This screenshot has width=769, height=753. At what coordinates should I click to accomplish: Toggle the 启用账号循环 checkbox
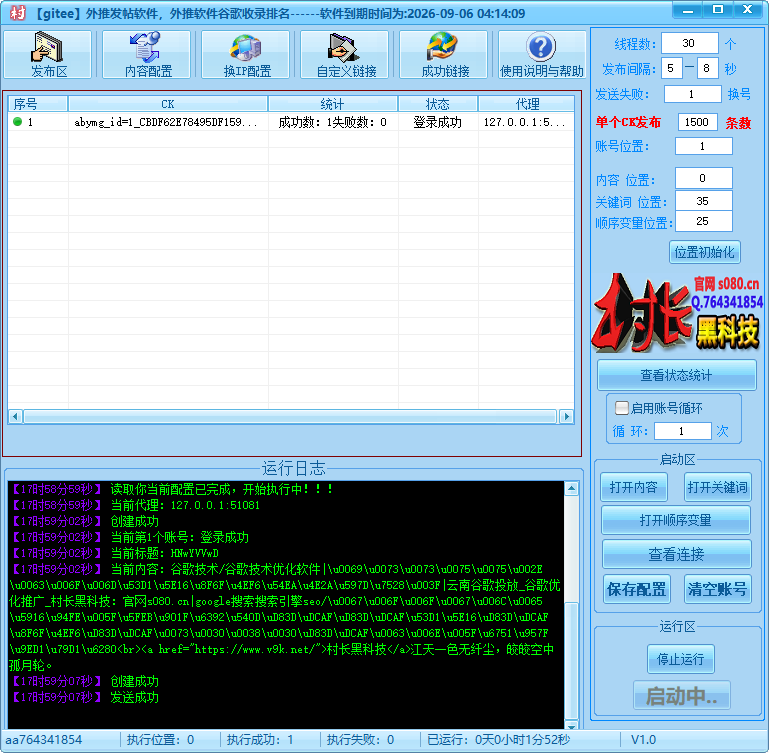click(621, 408)
